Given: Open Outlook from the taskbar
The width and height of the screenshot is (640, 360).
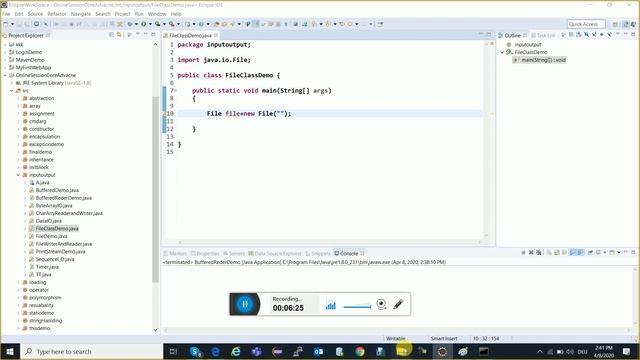Looking at the screenshot, I should click(x=318, y=351).
